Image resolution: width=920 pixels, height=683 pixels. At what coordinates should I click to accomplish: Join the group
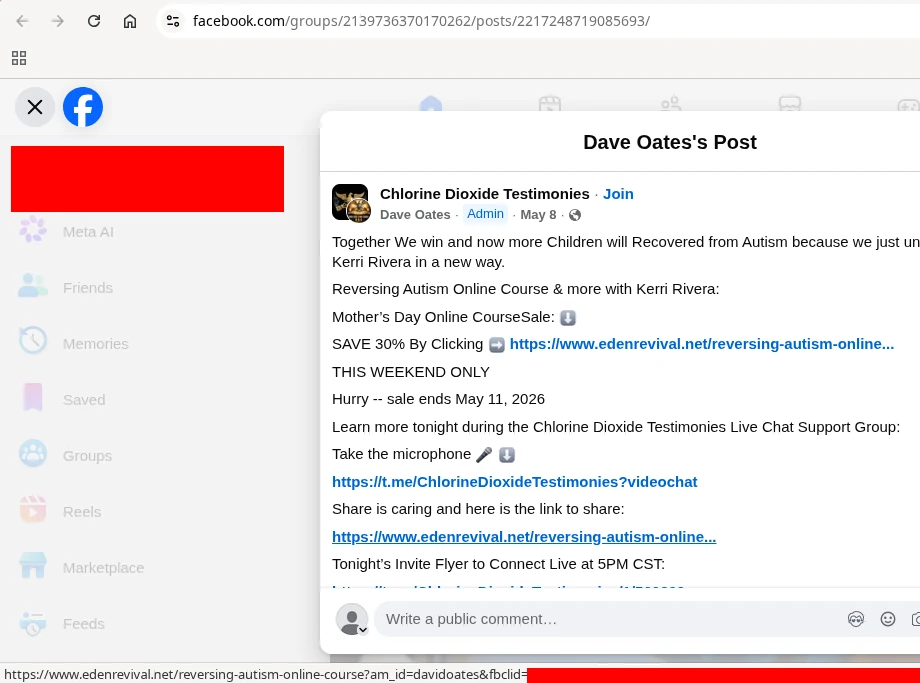tap(618, 194)
